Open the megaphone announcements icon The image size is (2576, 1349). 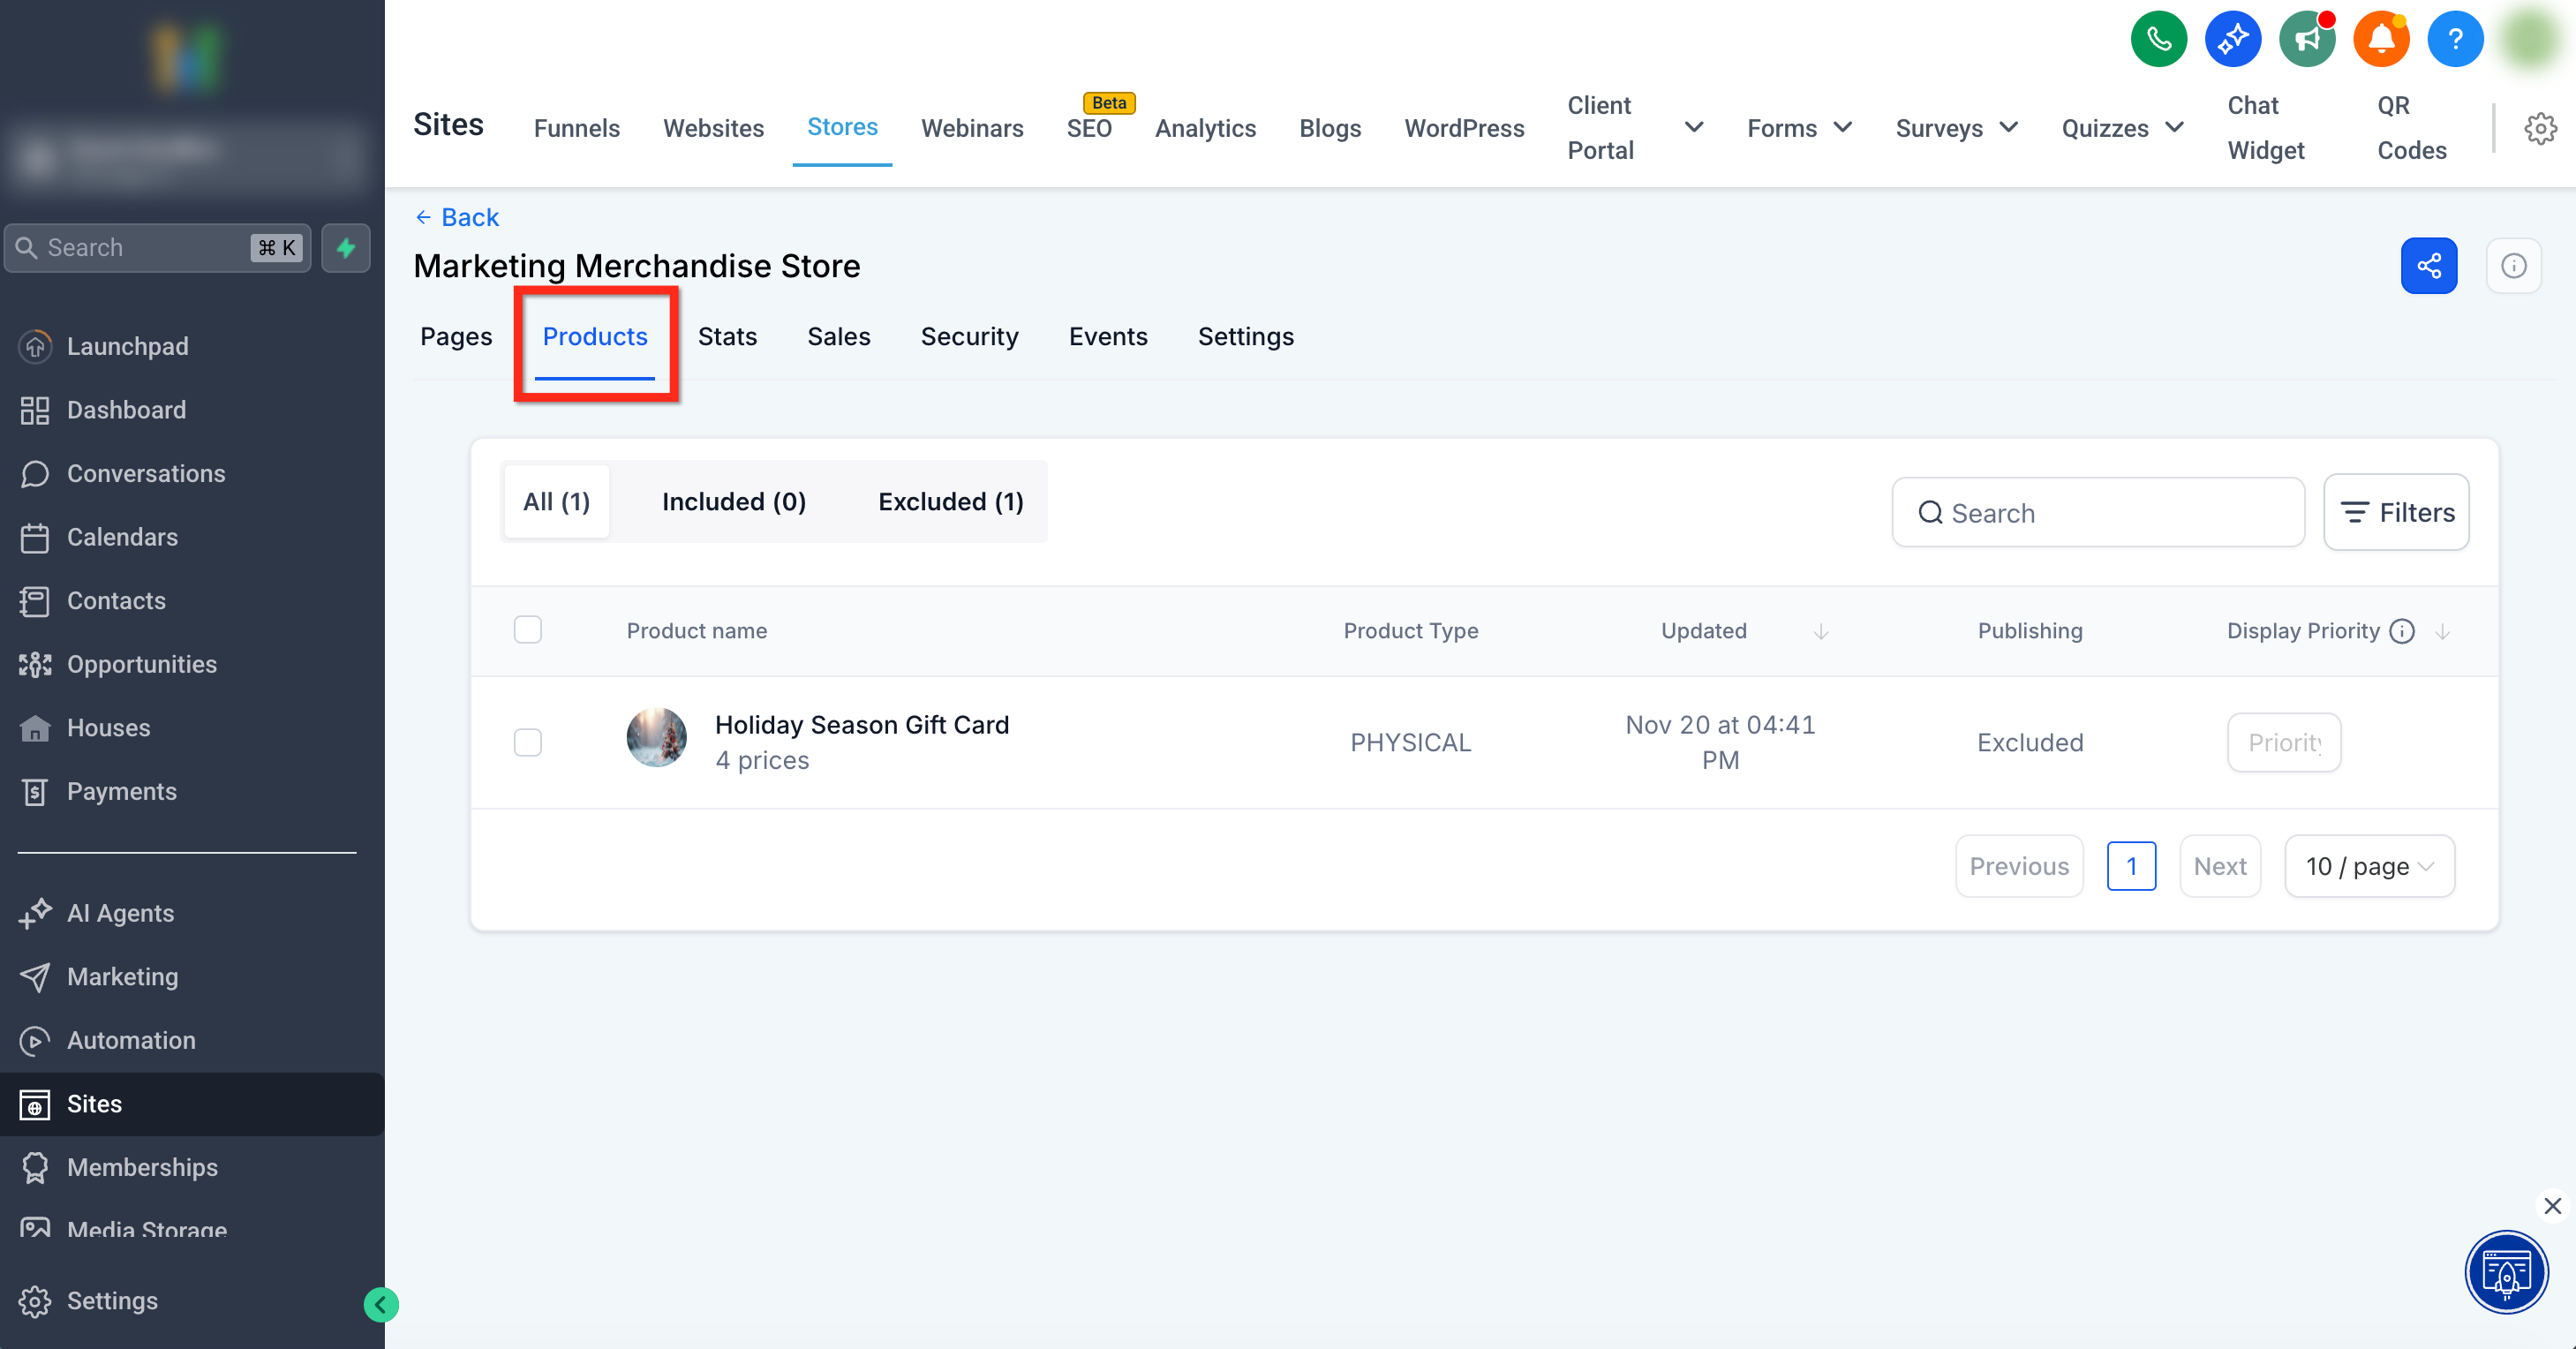(x=2306, y=40)
